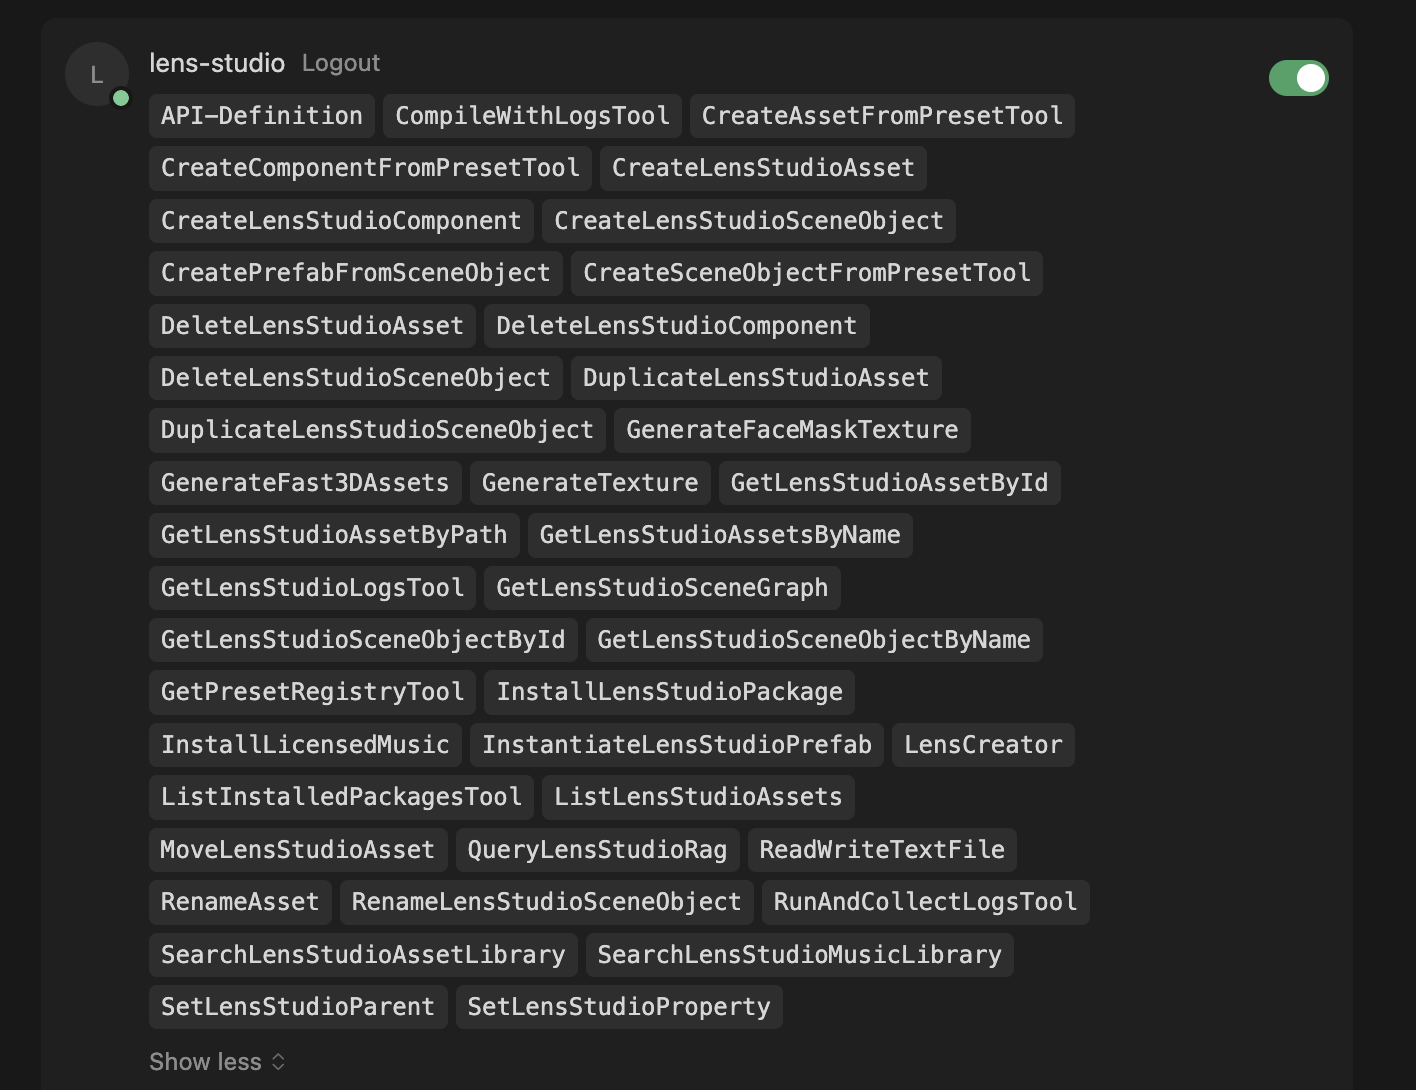
Task: Click the CompileWithLogsTool chip
Action: click(532, 116)
